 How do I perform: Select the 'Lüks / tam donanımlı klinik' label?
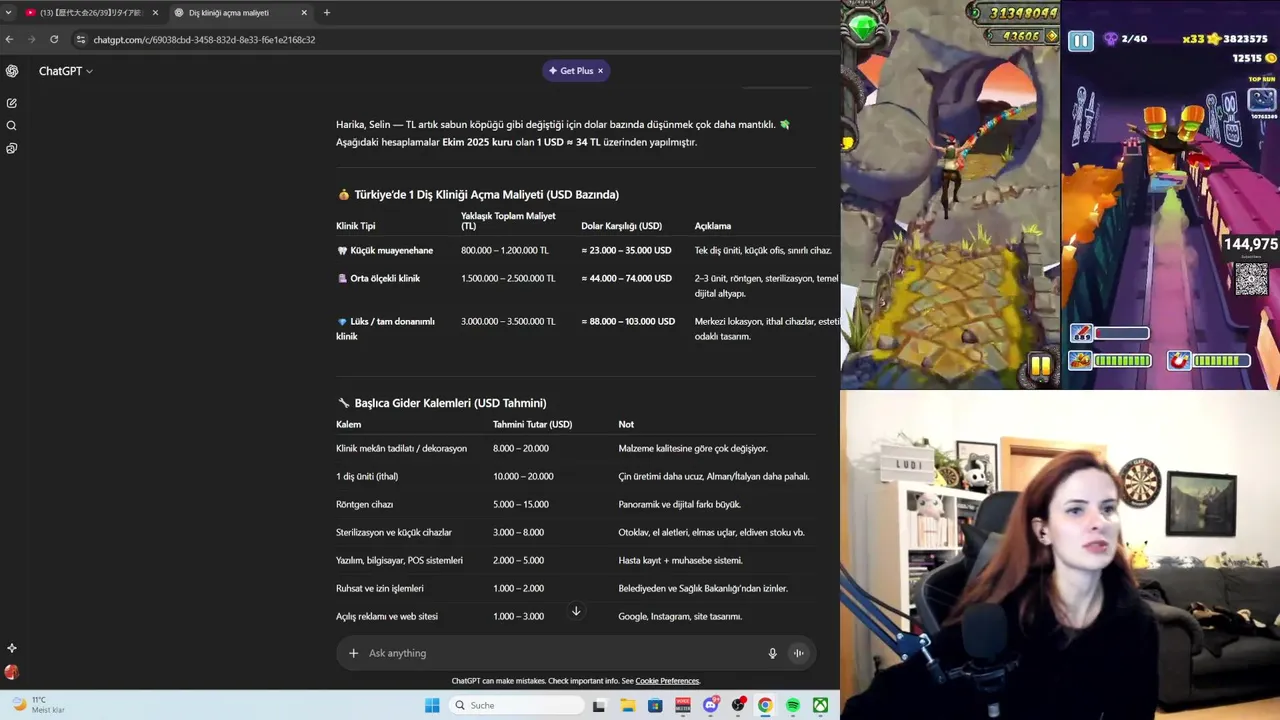[x=385, y=329]
